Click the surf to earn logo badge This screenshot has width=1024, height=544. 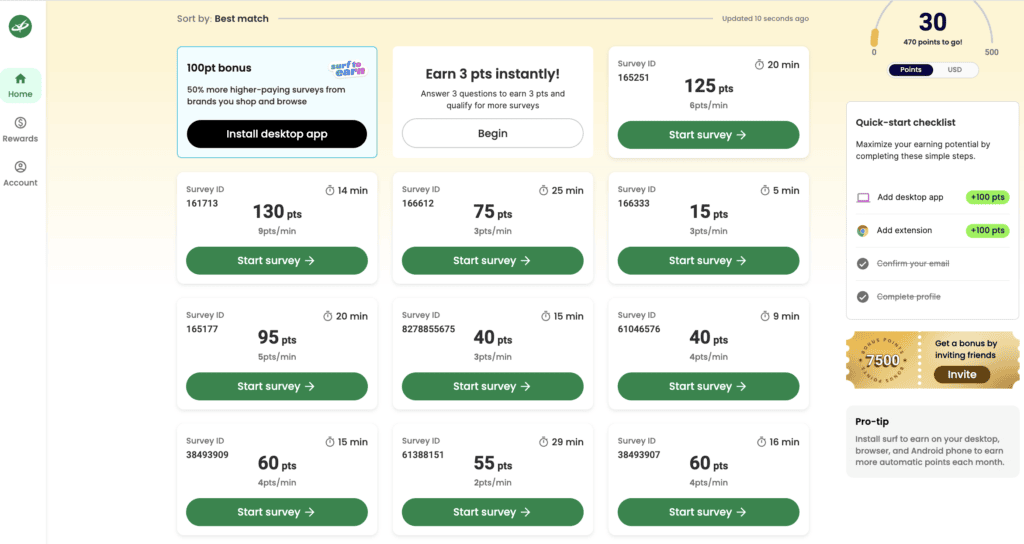pos(348,69)
